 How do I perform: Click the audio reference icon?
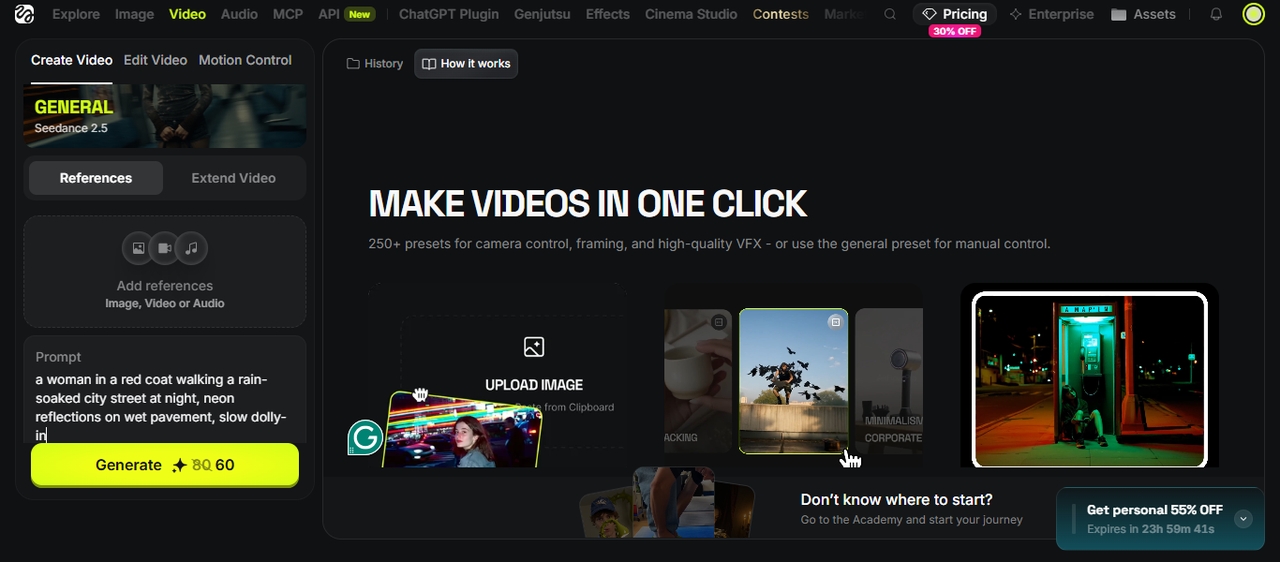click(191, 248)
